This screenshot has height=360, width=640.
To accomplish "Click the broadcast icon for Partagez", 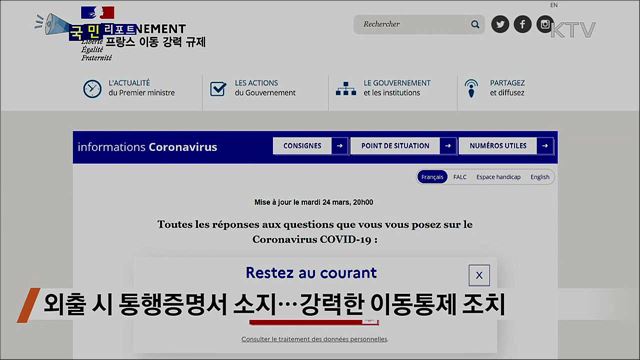I will click(x=471, y=89).
